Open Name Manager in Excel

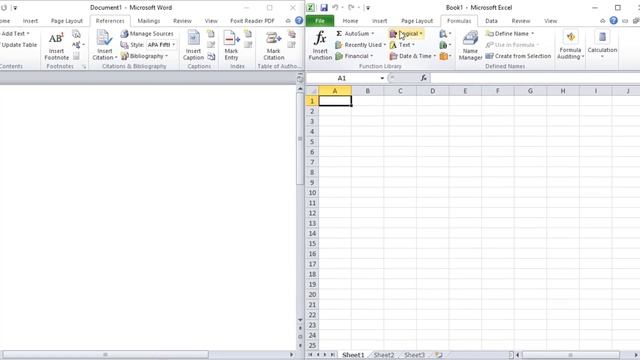(470, 46)
